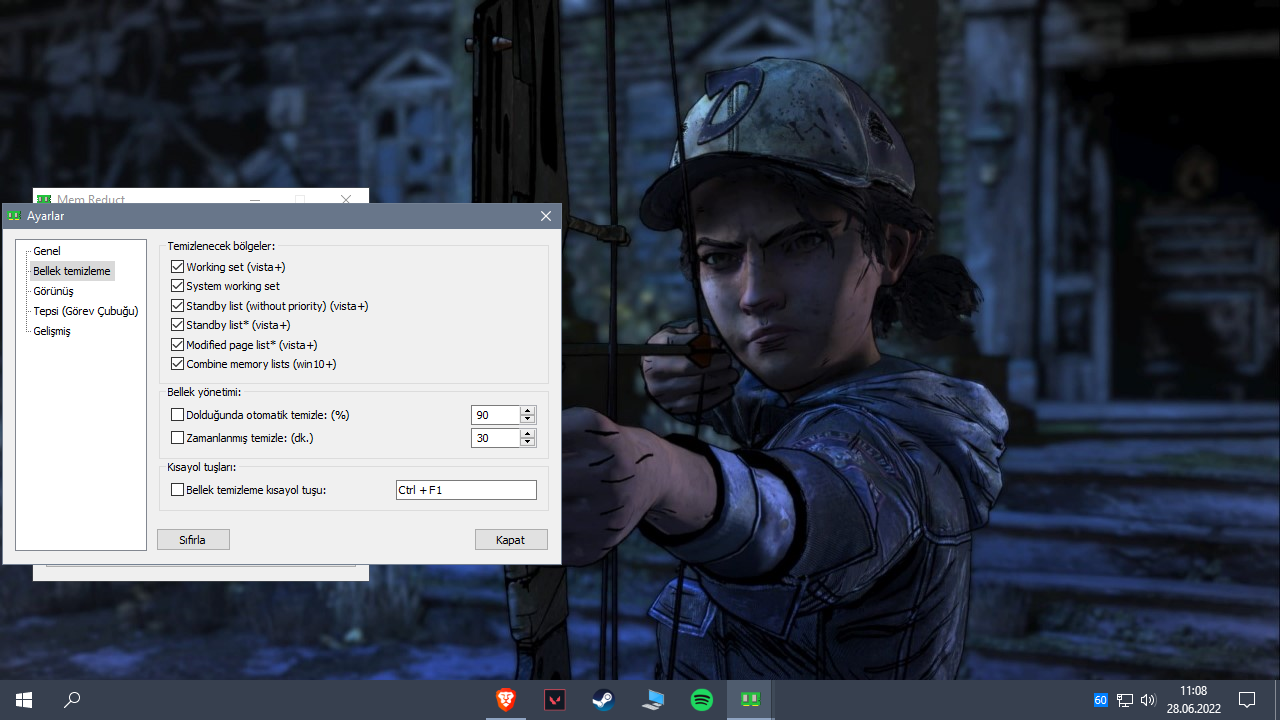Toggle the Standby list* (vista+) checkbox
This screenshot has height=720, width=1280.
click(178, 325)
